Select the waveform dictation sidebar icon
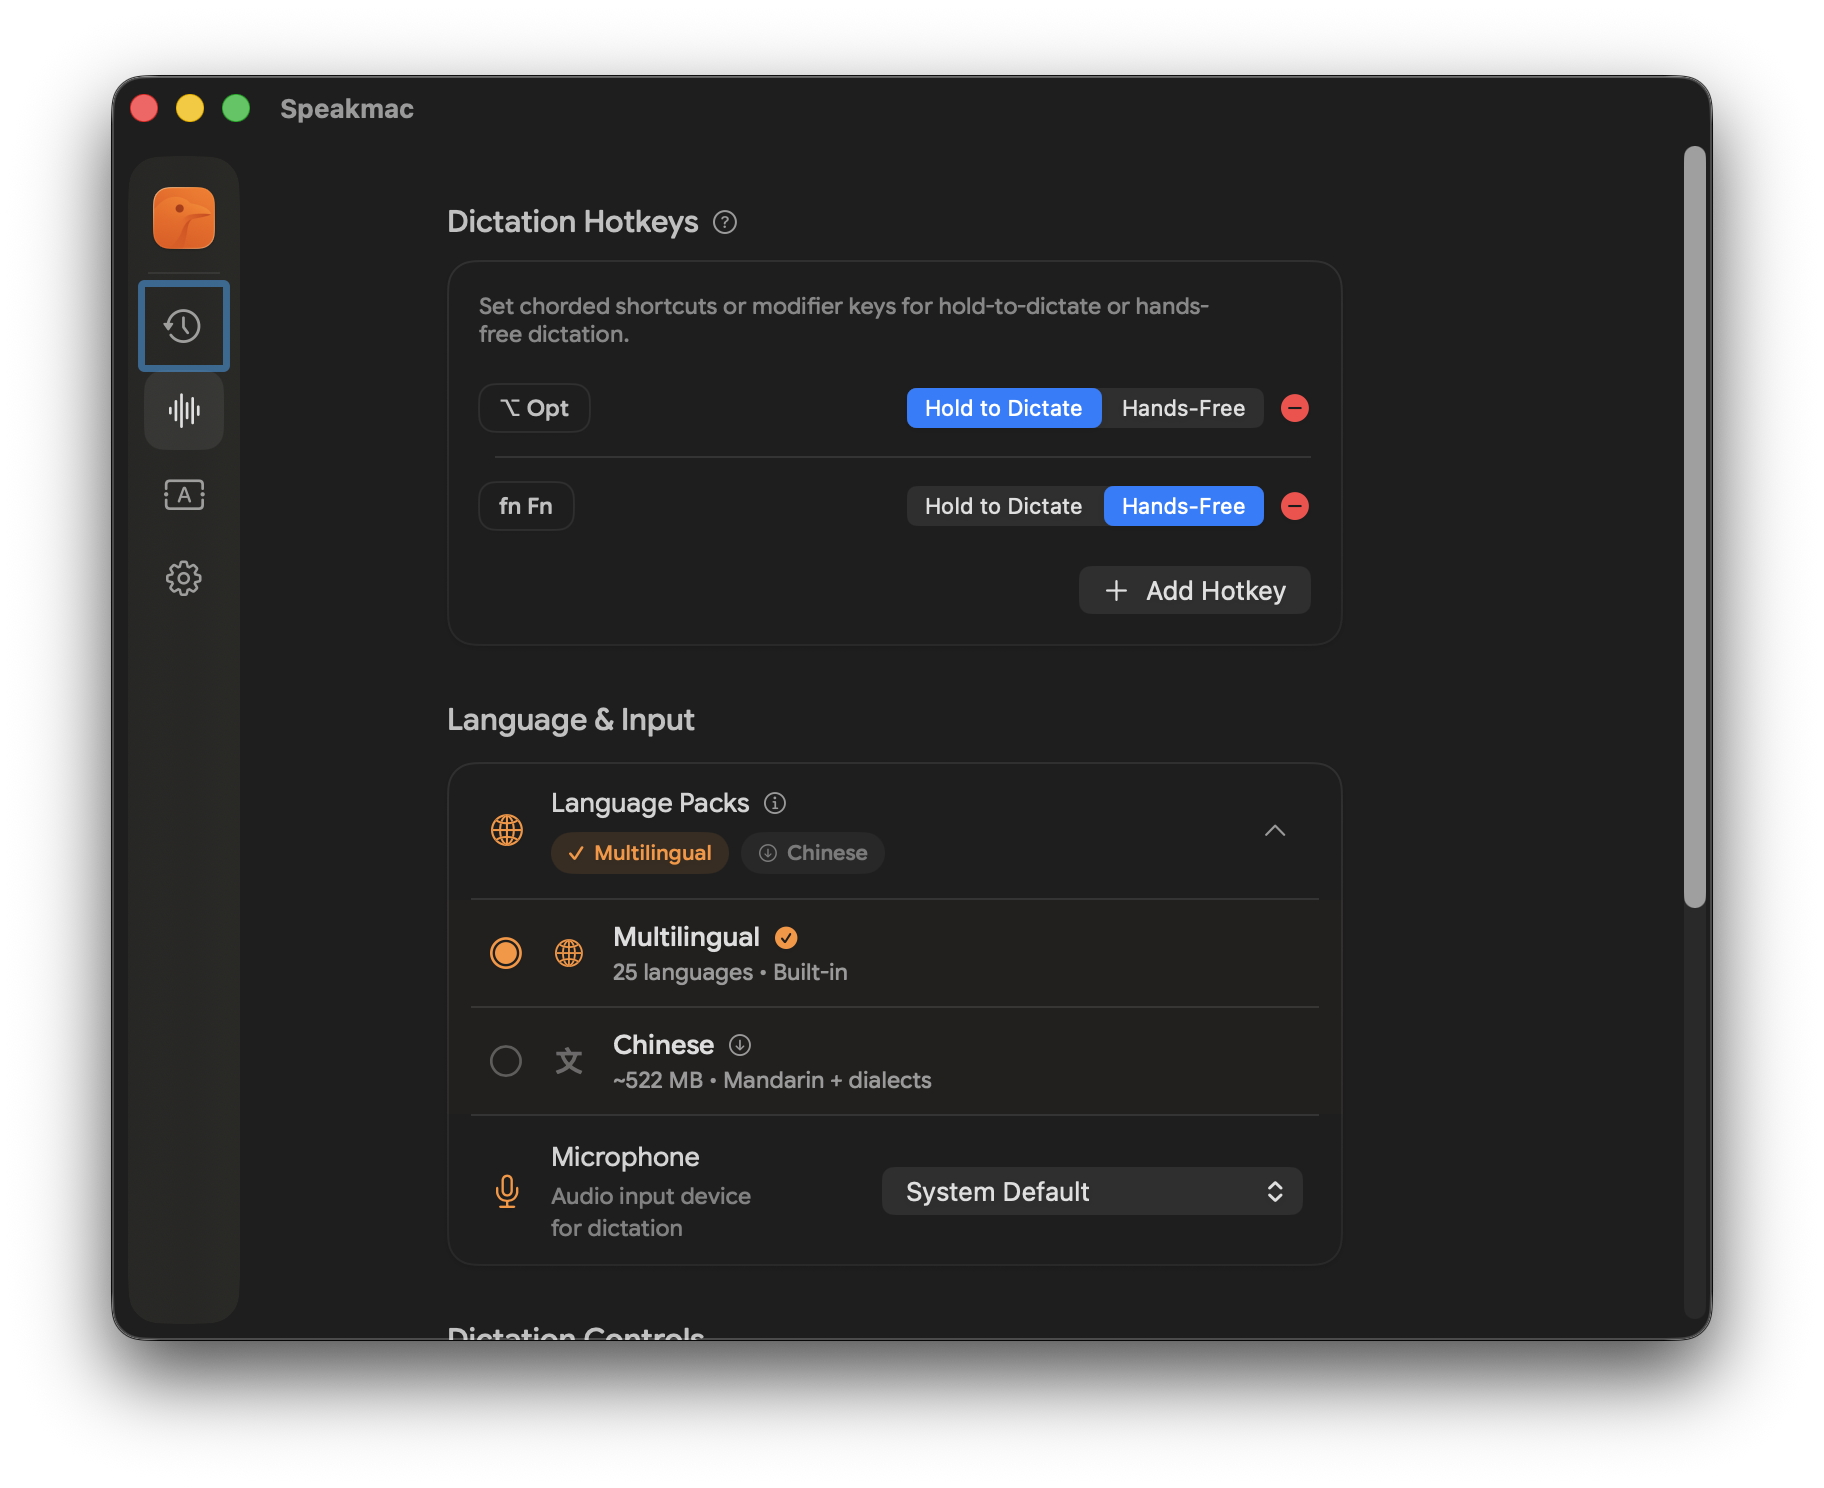 point(184,410)
